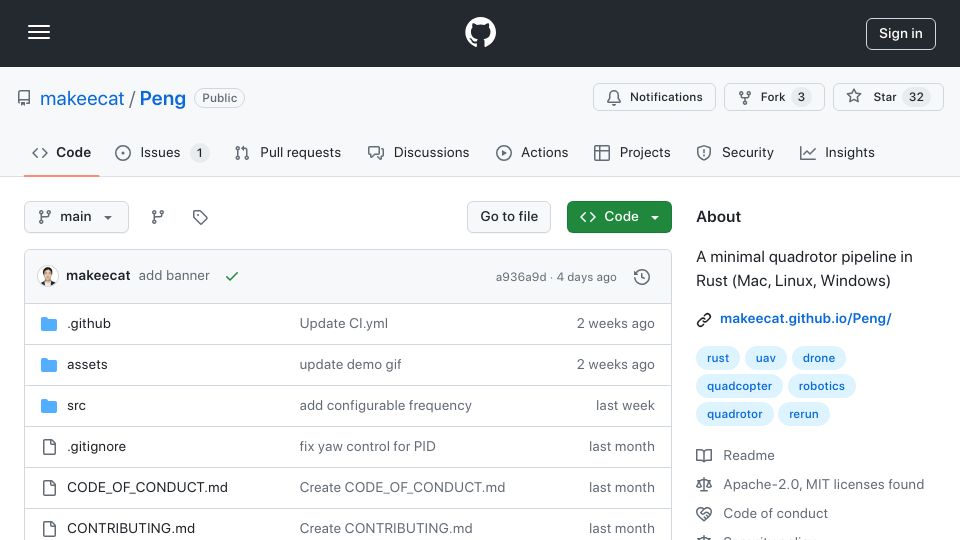Switch to the Issues tab
This screenshot has width=960, height=540.
click(162, 152)
